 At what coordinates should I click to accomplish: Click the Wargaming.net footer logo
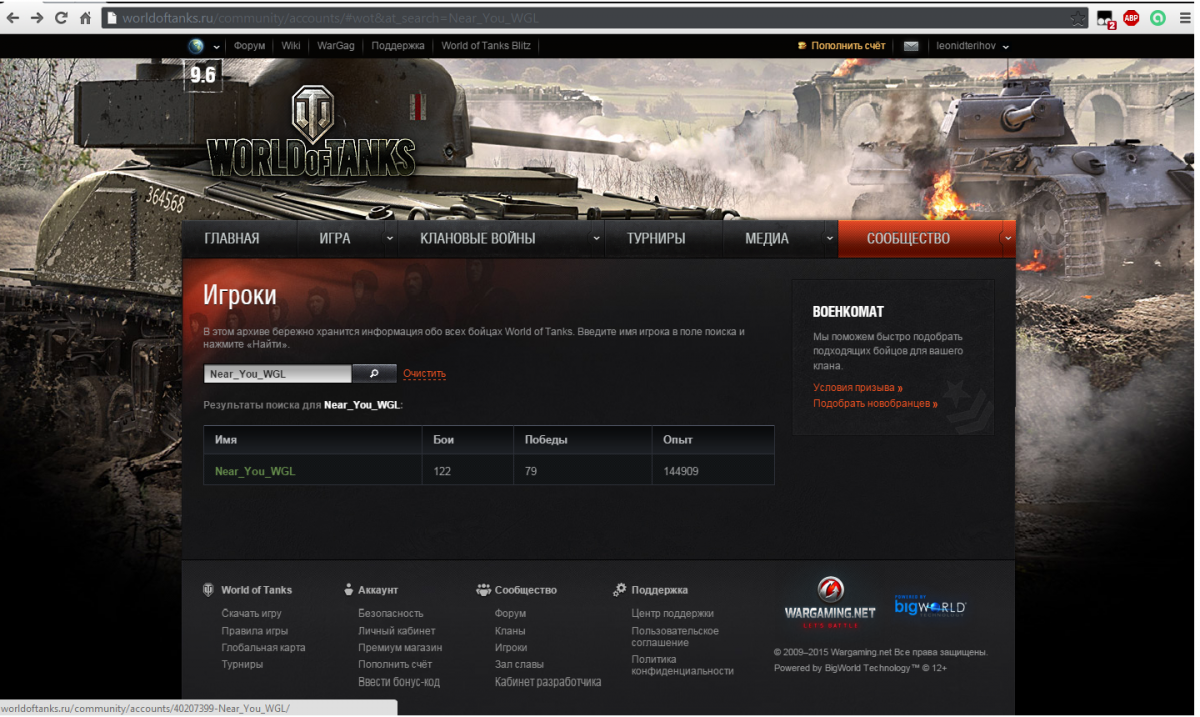(830, 601)
